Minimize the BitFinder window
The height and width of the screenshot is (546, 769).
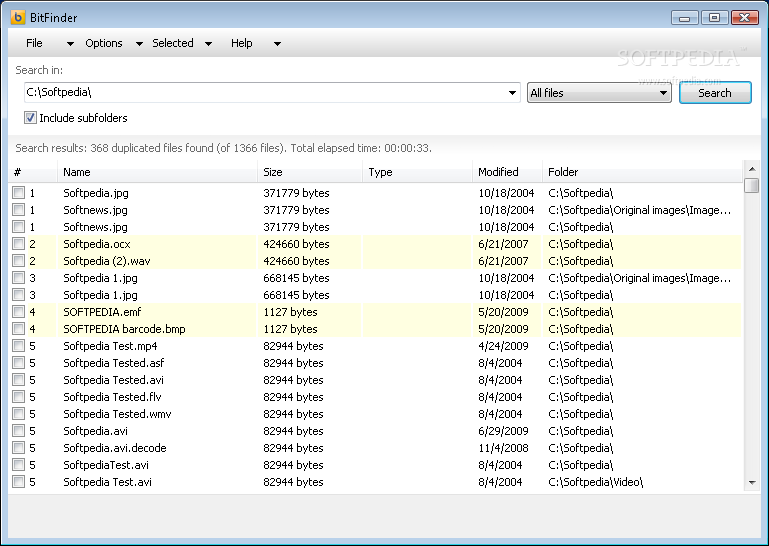pyautogui.click(x=685, y=18)
